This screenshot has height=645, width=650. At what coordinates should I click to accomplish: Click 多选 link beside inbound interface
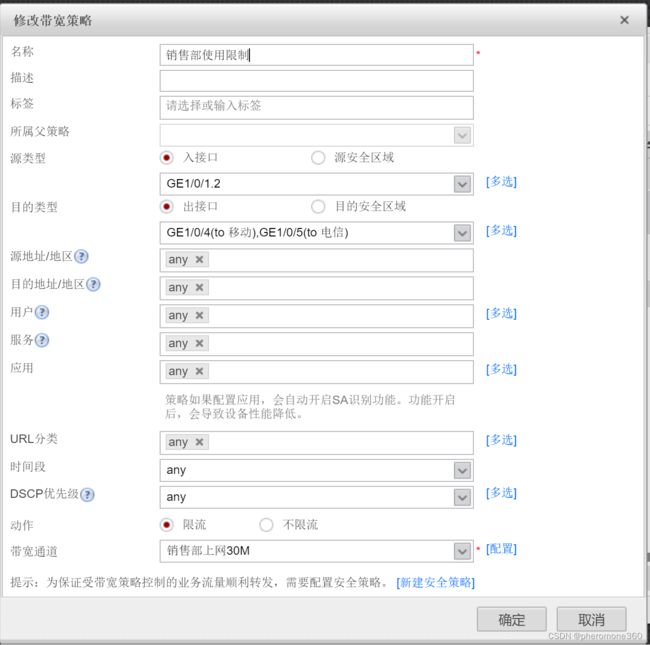point(501,182)
